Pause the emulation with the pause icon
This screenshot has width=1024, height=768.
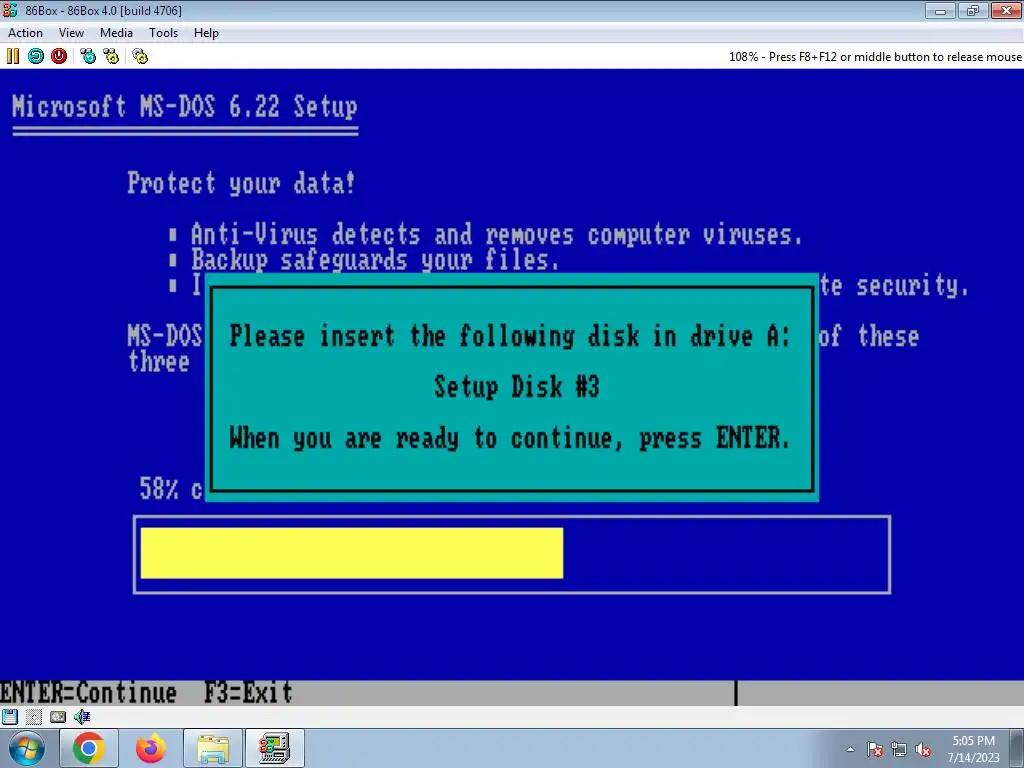click(12, 56)
